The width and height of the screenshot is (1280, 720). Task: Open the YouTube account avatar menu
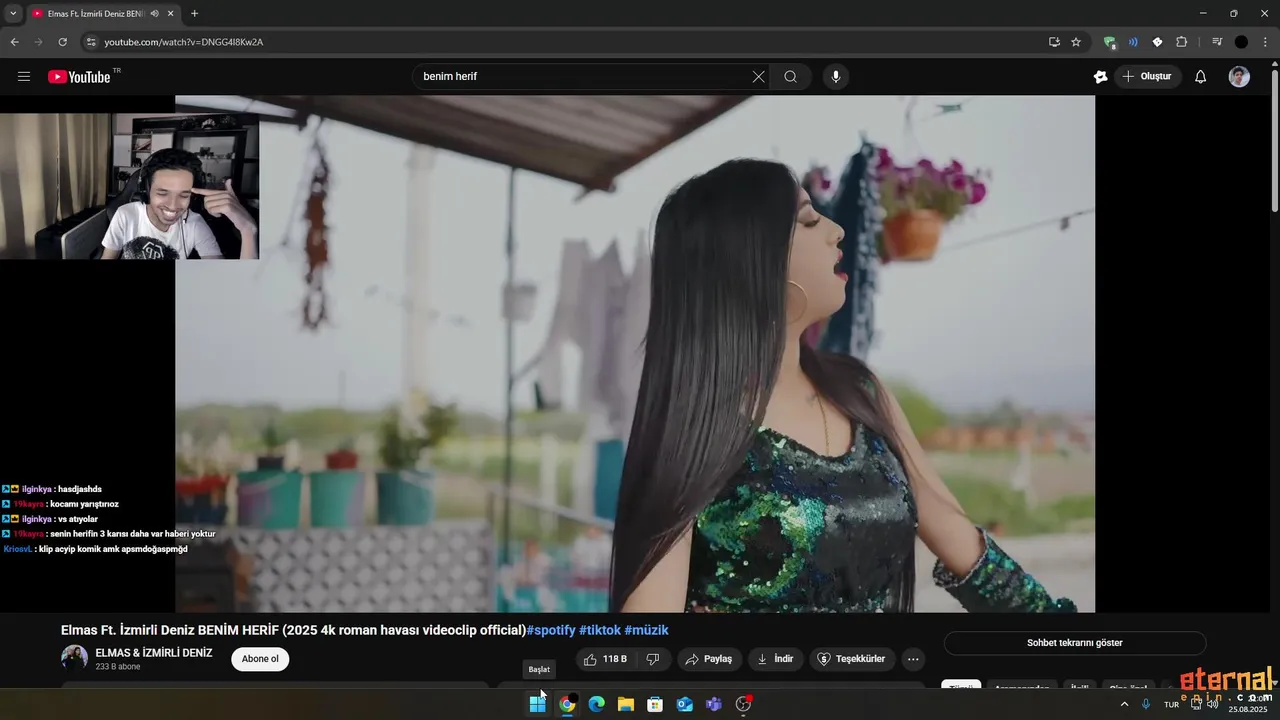pyautogui.click(x=1239, y=77)
